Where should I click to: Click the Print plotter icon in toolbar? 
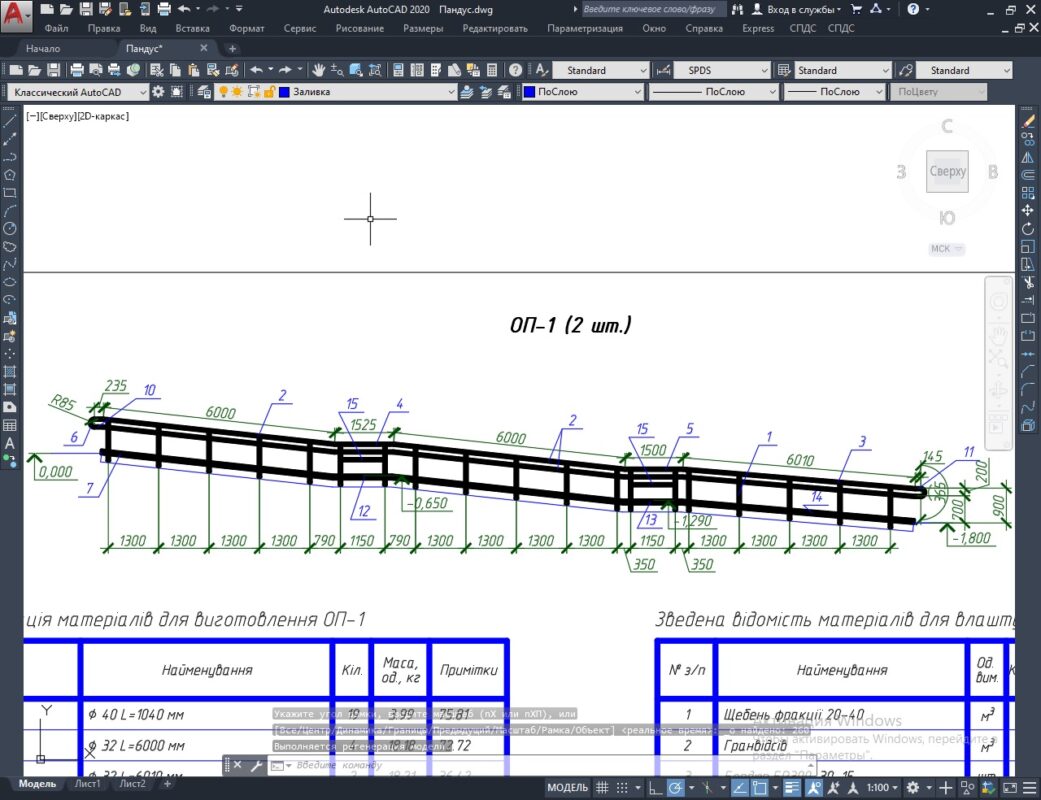click(77, 70)
